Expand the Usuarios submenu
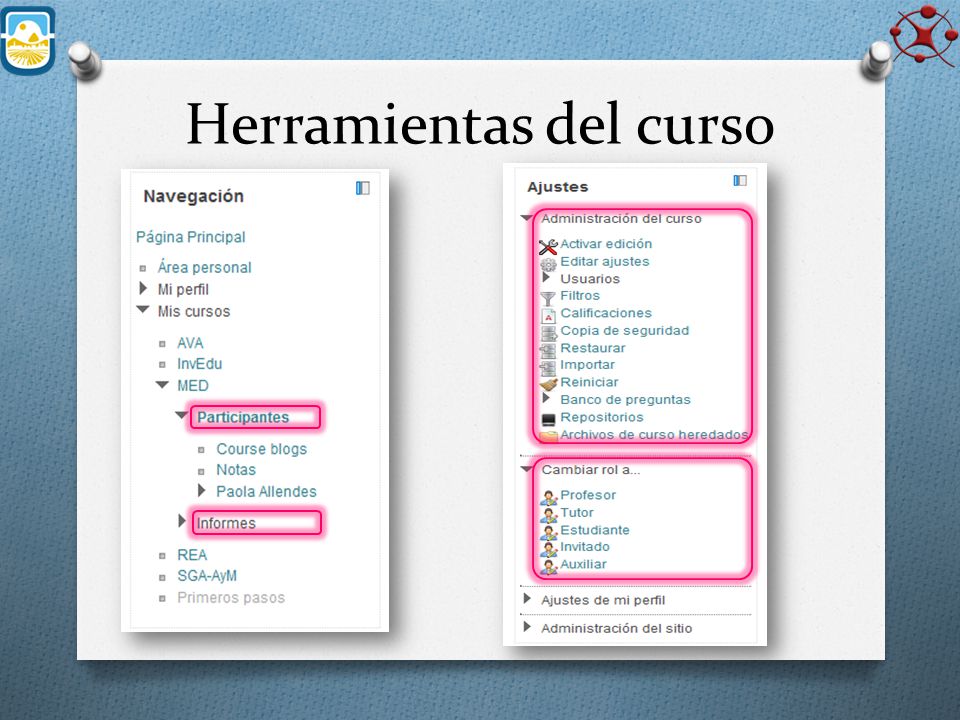 tap(546, 277)
